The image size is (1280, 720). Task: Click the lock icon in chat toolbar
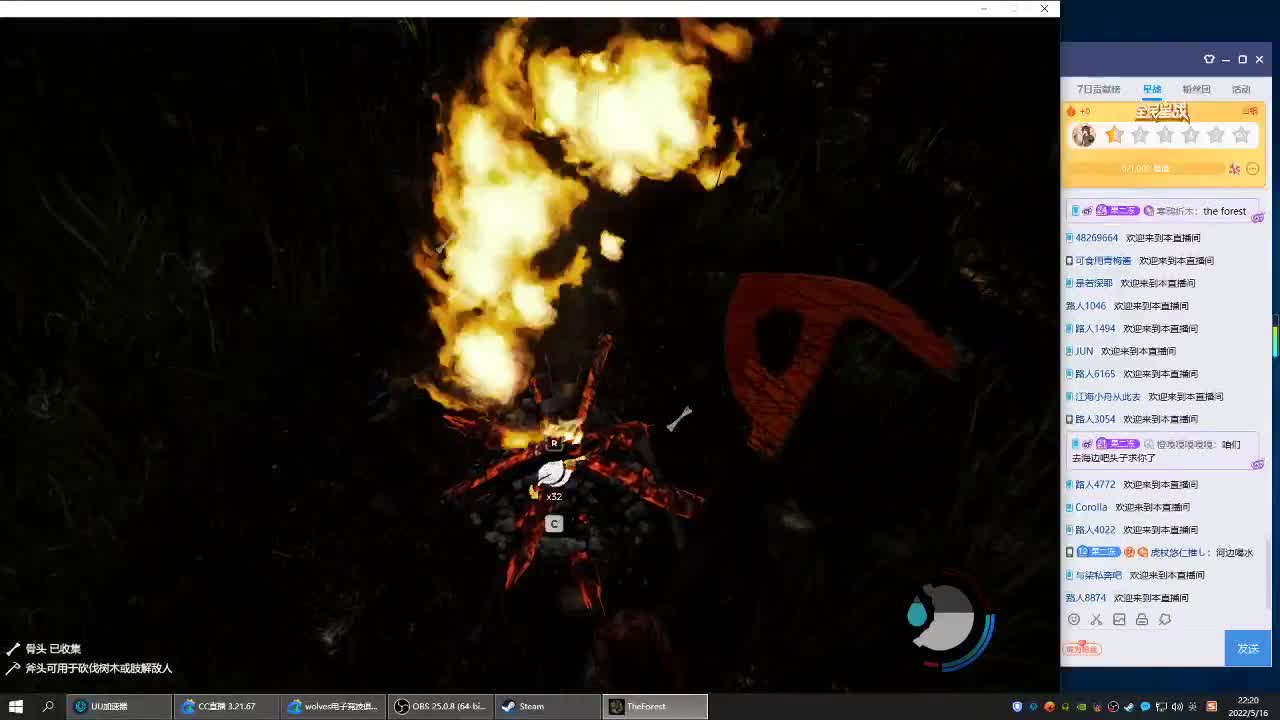[x=1142, y=620]
